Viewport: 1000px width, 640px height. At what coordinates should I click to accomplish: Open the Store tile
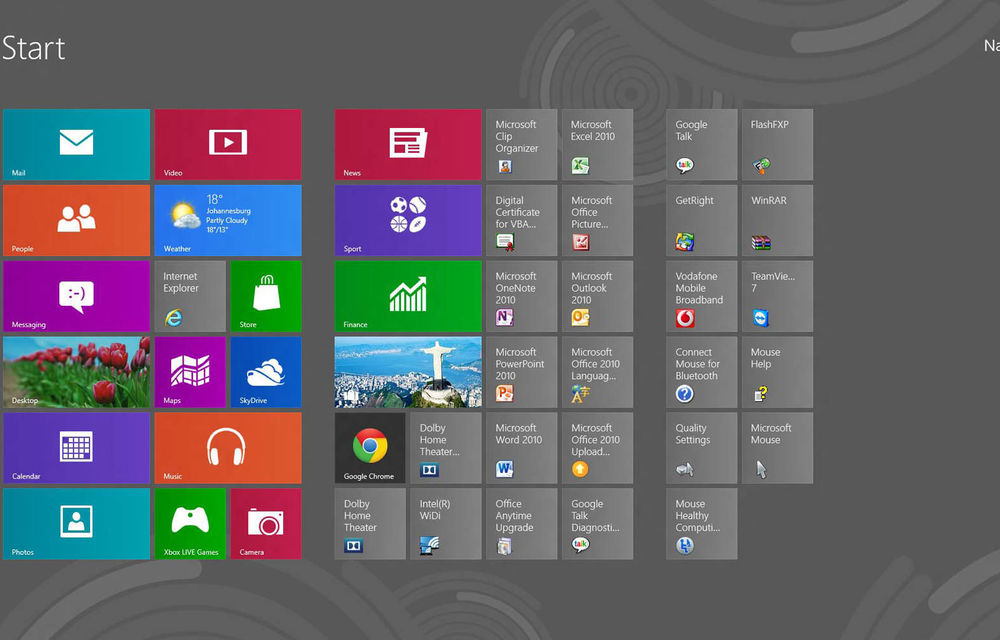pyautogui.click(x=265, y=296)
